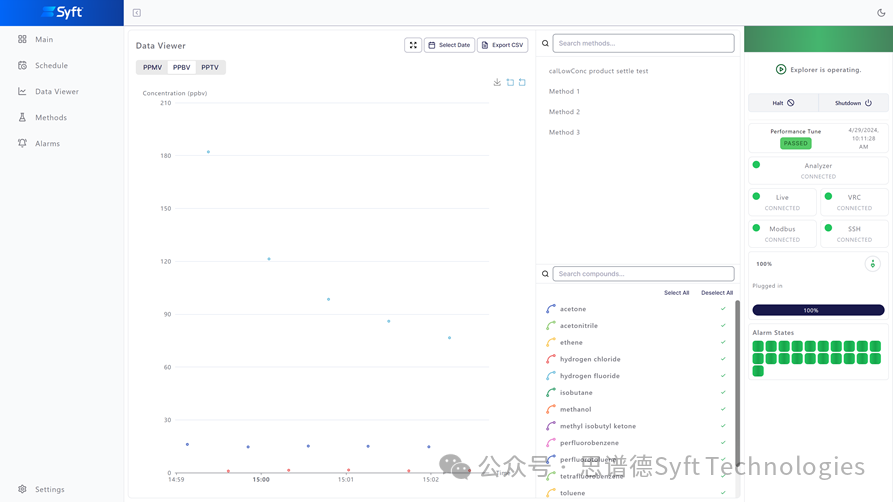The height and width of the screenshot is (502, 893).
Task: Toggle ethene checkmark
Action: 723,342
